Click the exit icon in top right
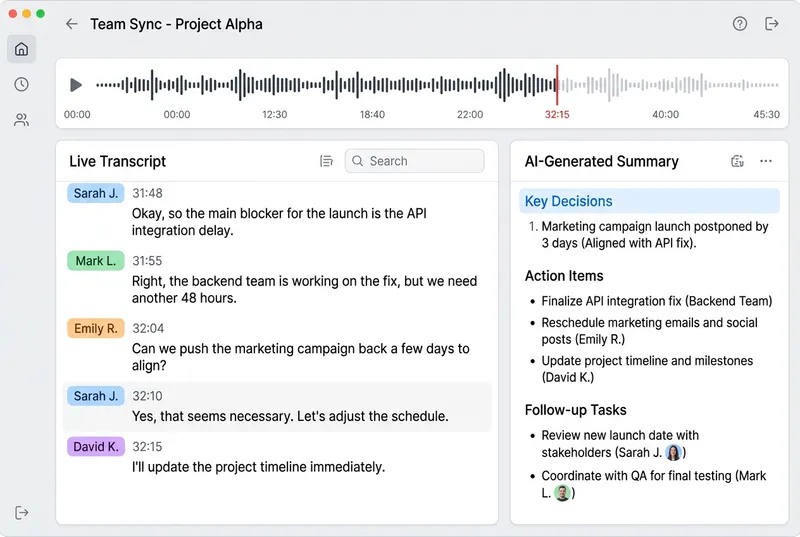The width and height of the screenshot is (800, 537). point(771,24)
